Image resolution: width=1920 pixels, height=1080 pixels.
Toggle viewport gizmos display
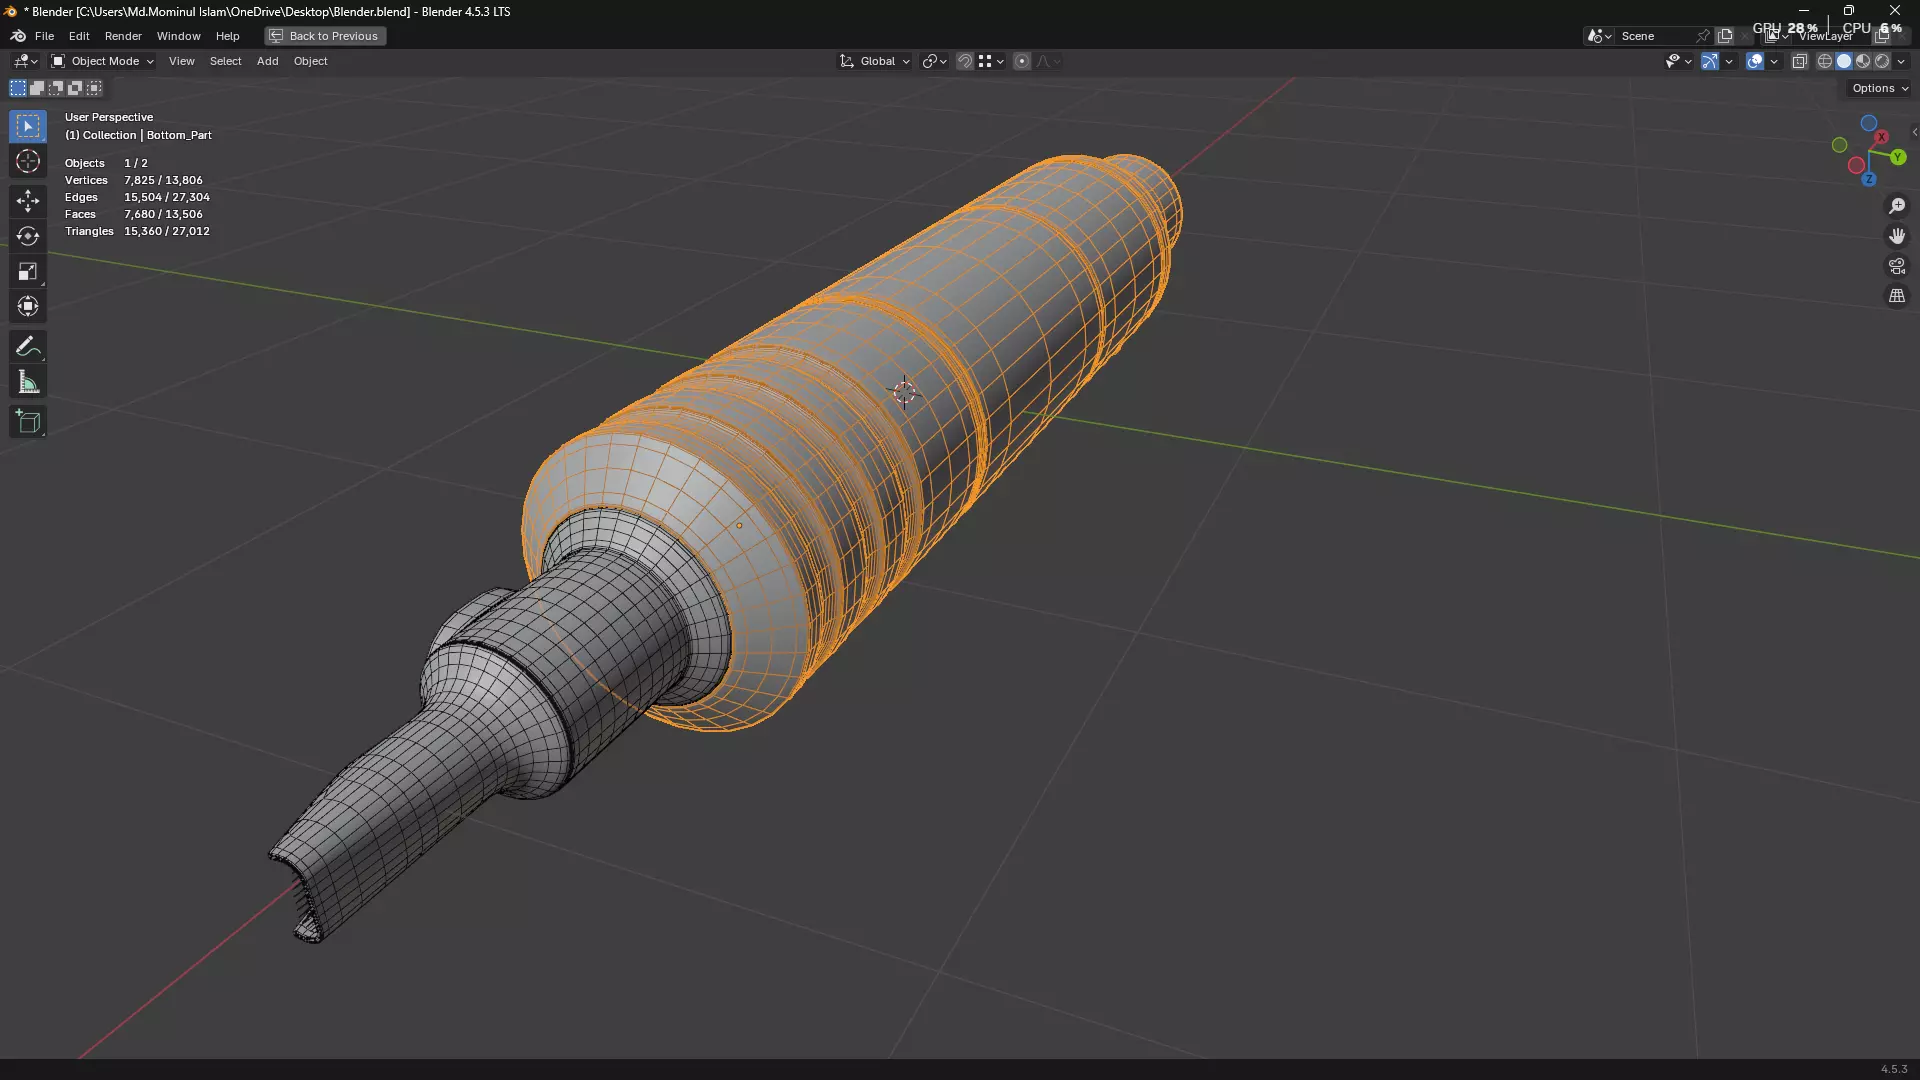click(x=1710, y=61)
